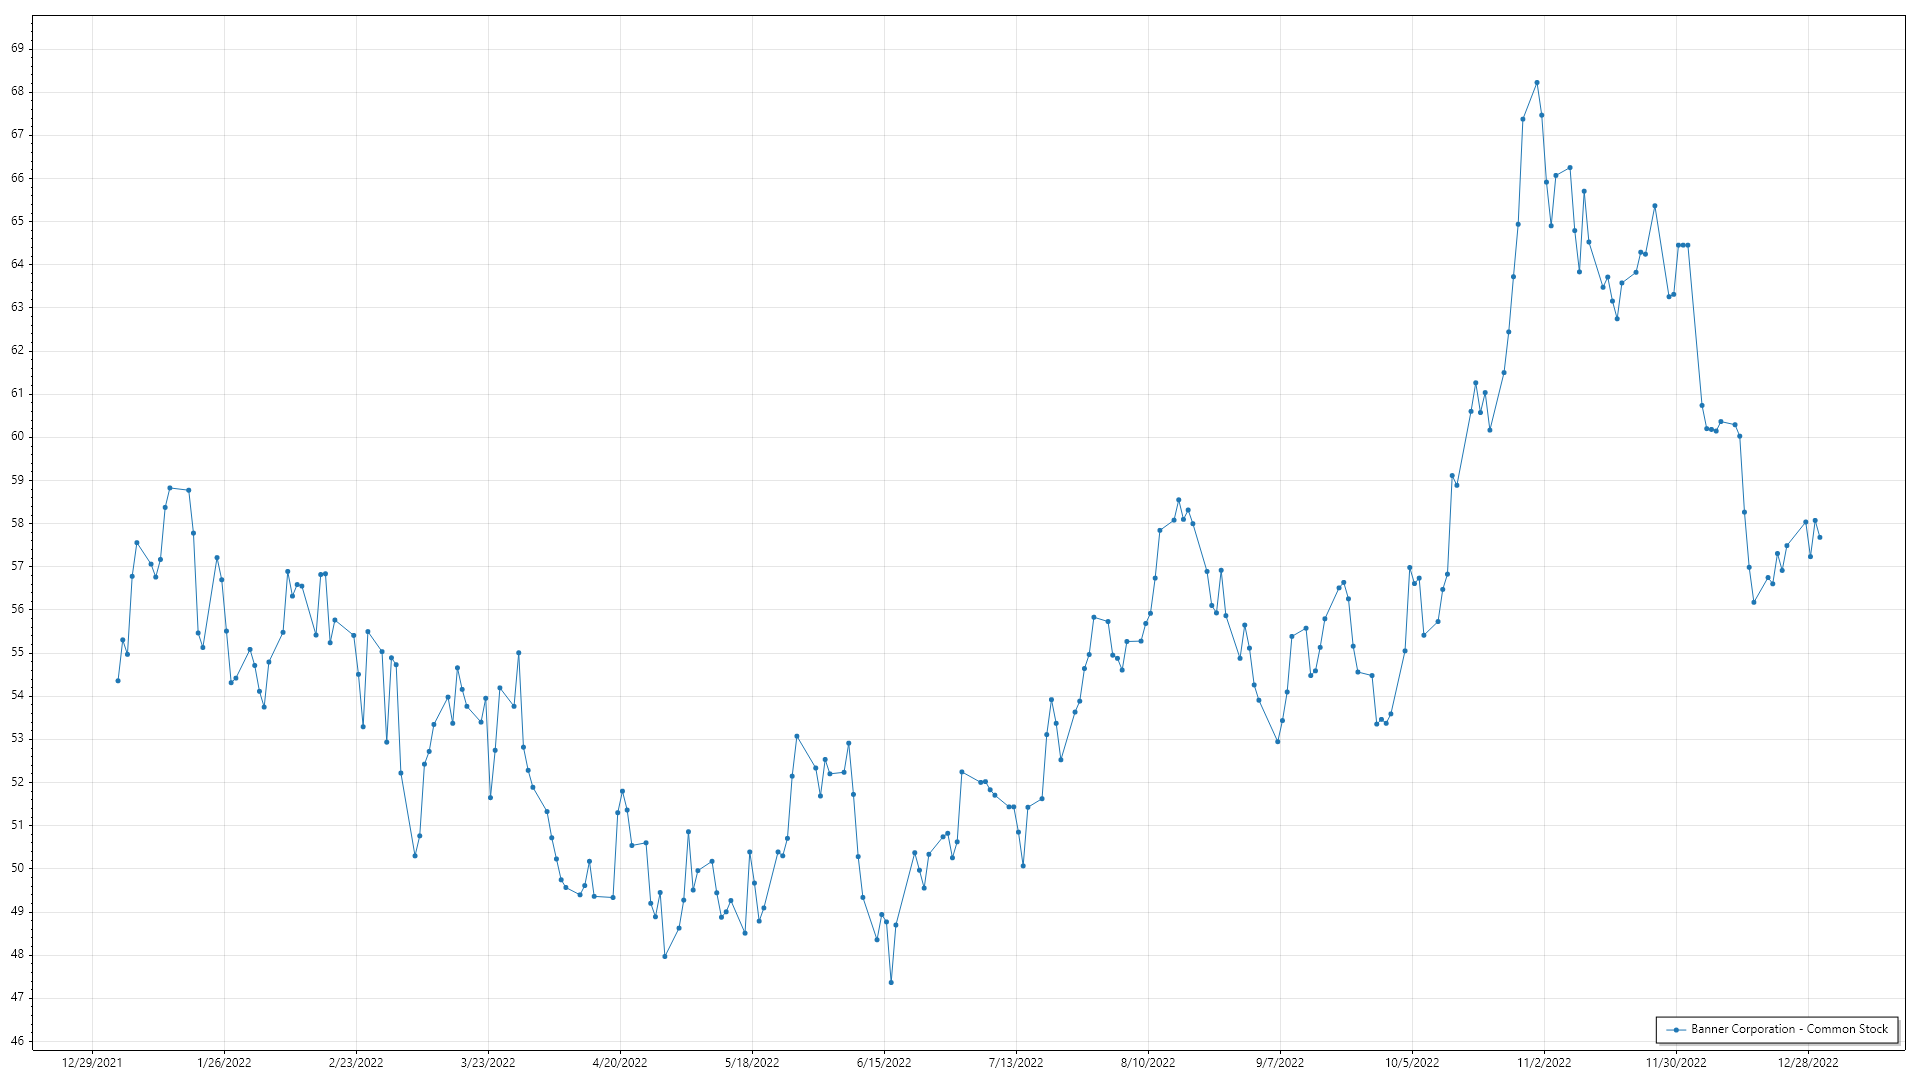Click the 12/28/2022 x-axis label

pos(1808,1062)
